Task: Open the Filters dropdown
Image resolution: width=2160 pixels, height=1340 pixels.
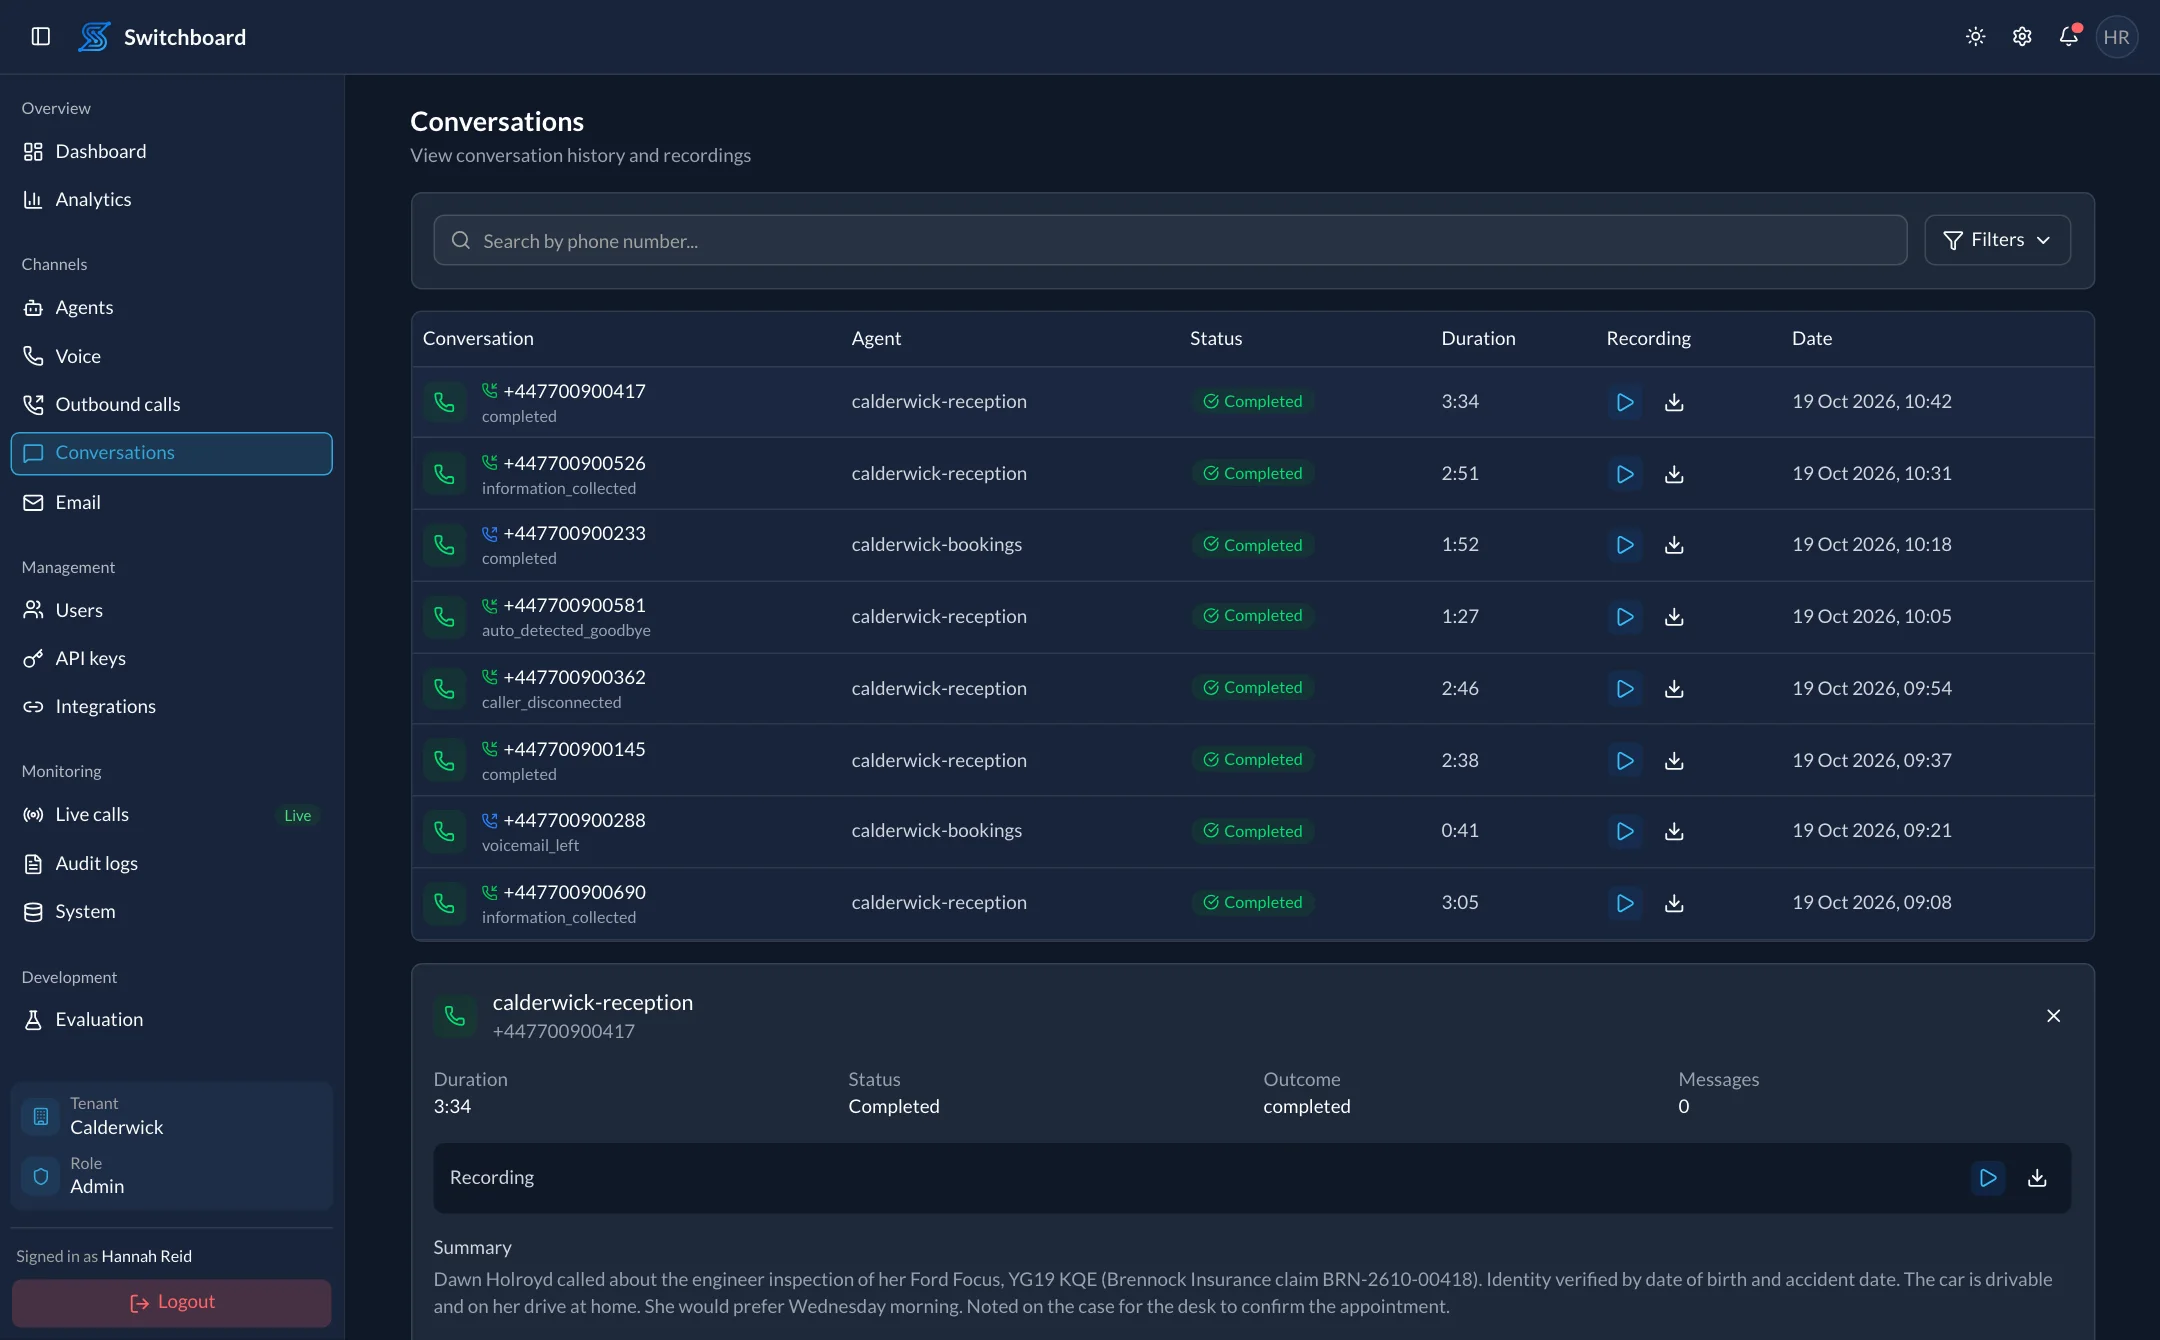Action: click(1997, 240)
